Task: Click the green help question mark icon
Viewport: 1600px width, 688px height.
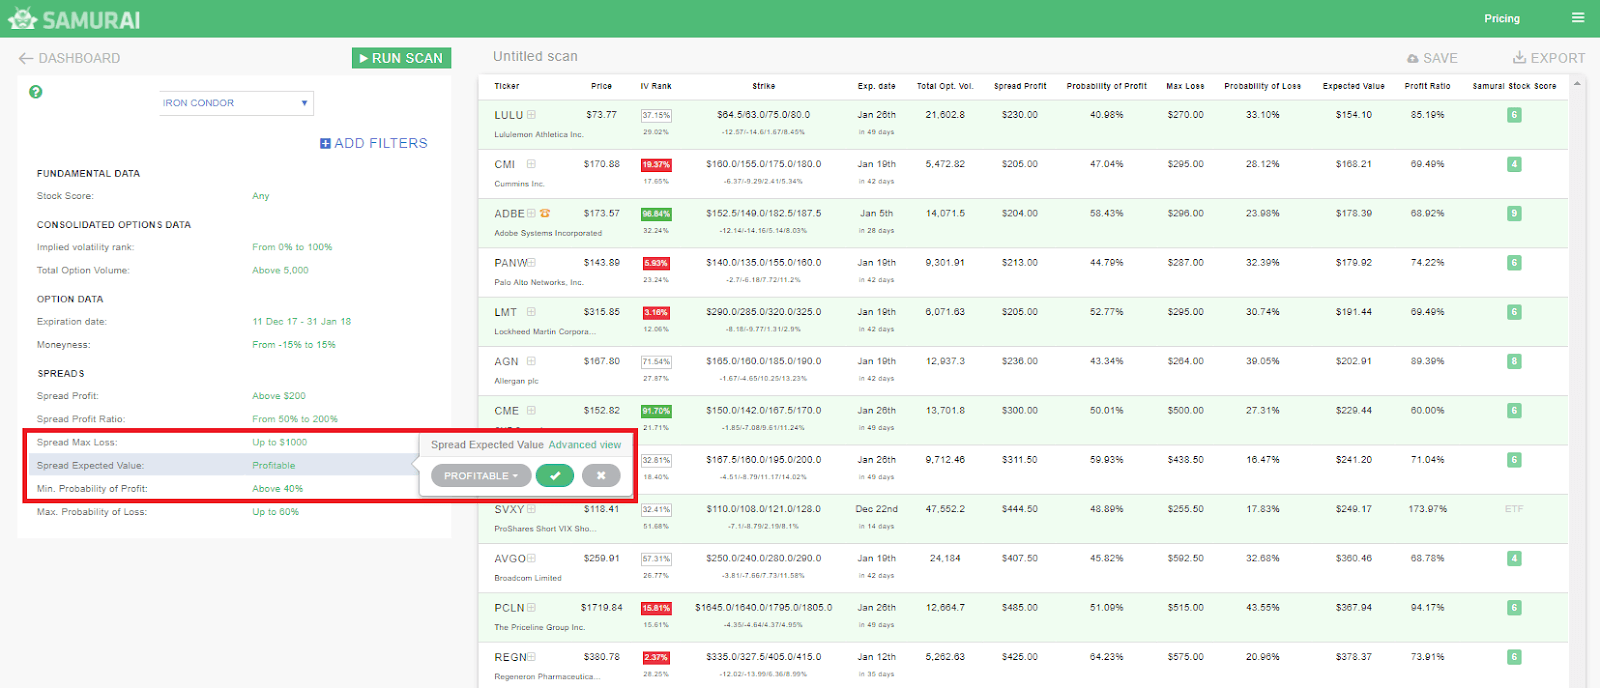Action: tap(36, 92)
